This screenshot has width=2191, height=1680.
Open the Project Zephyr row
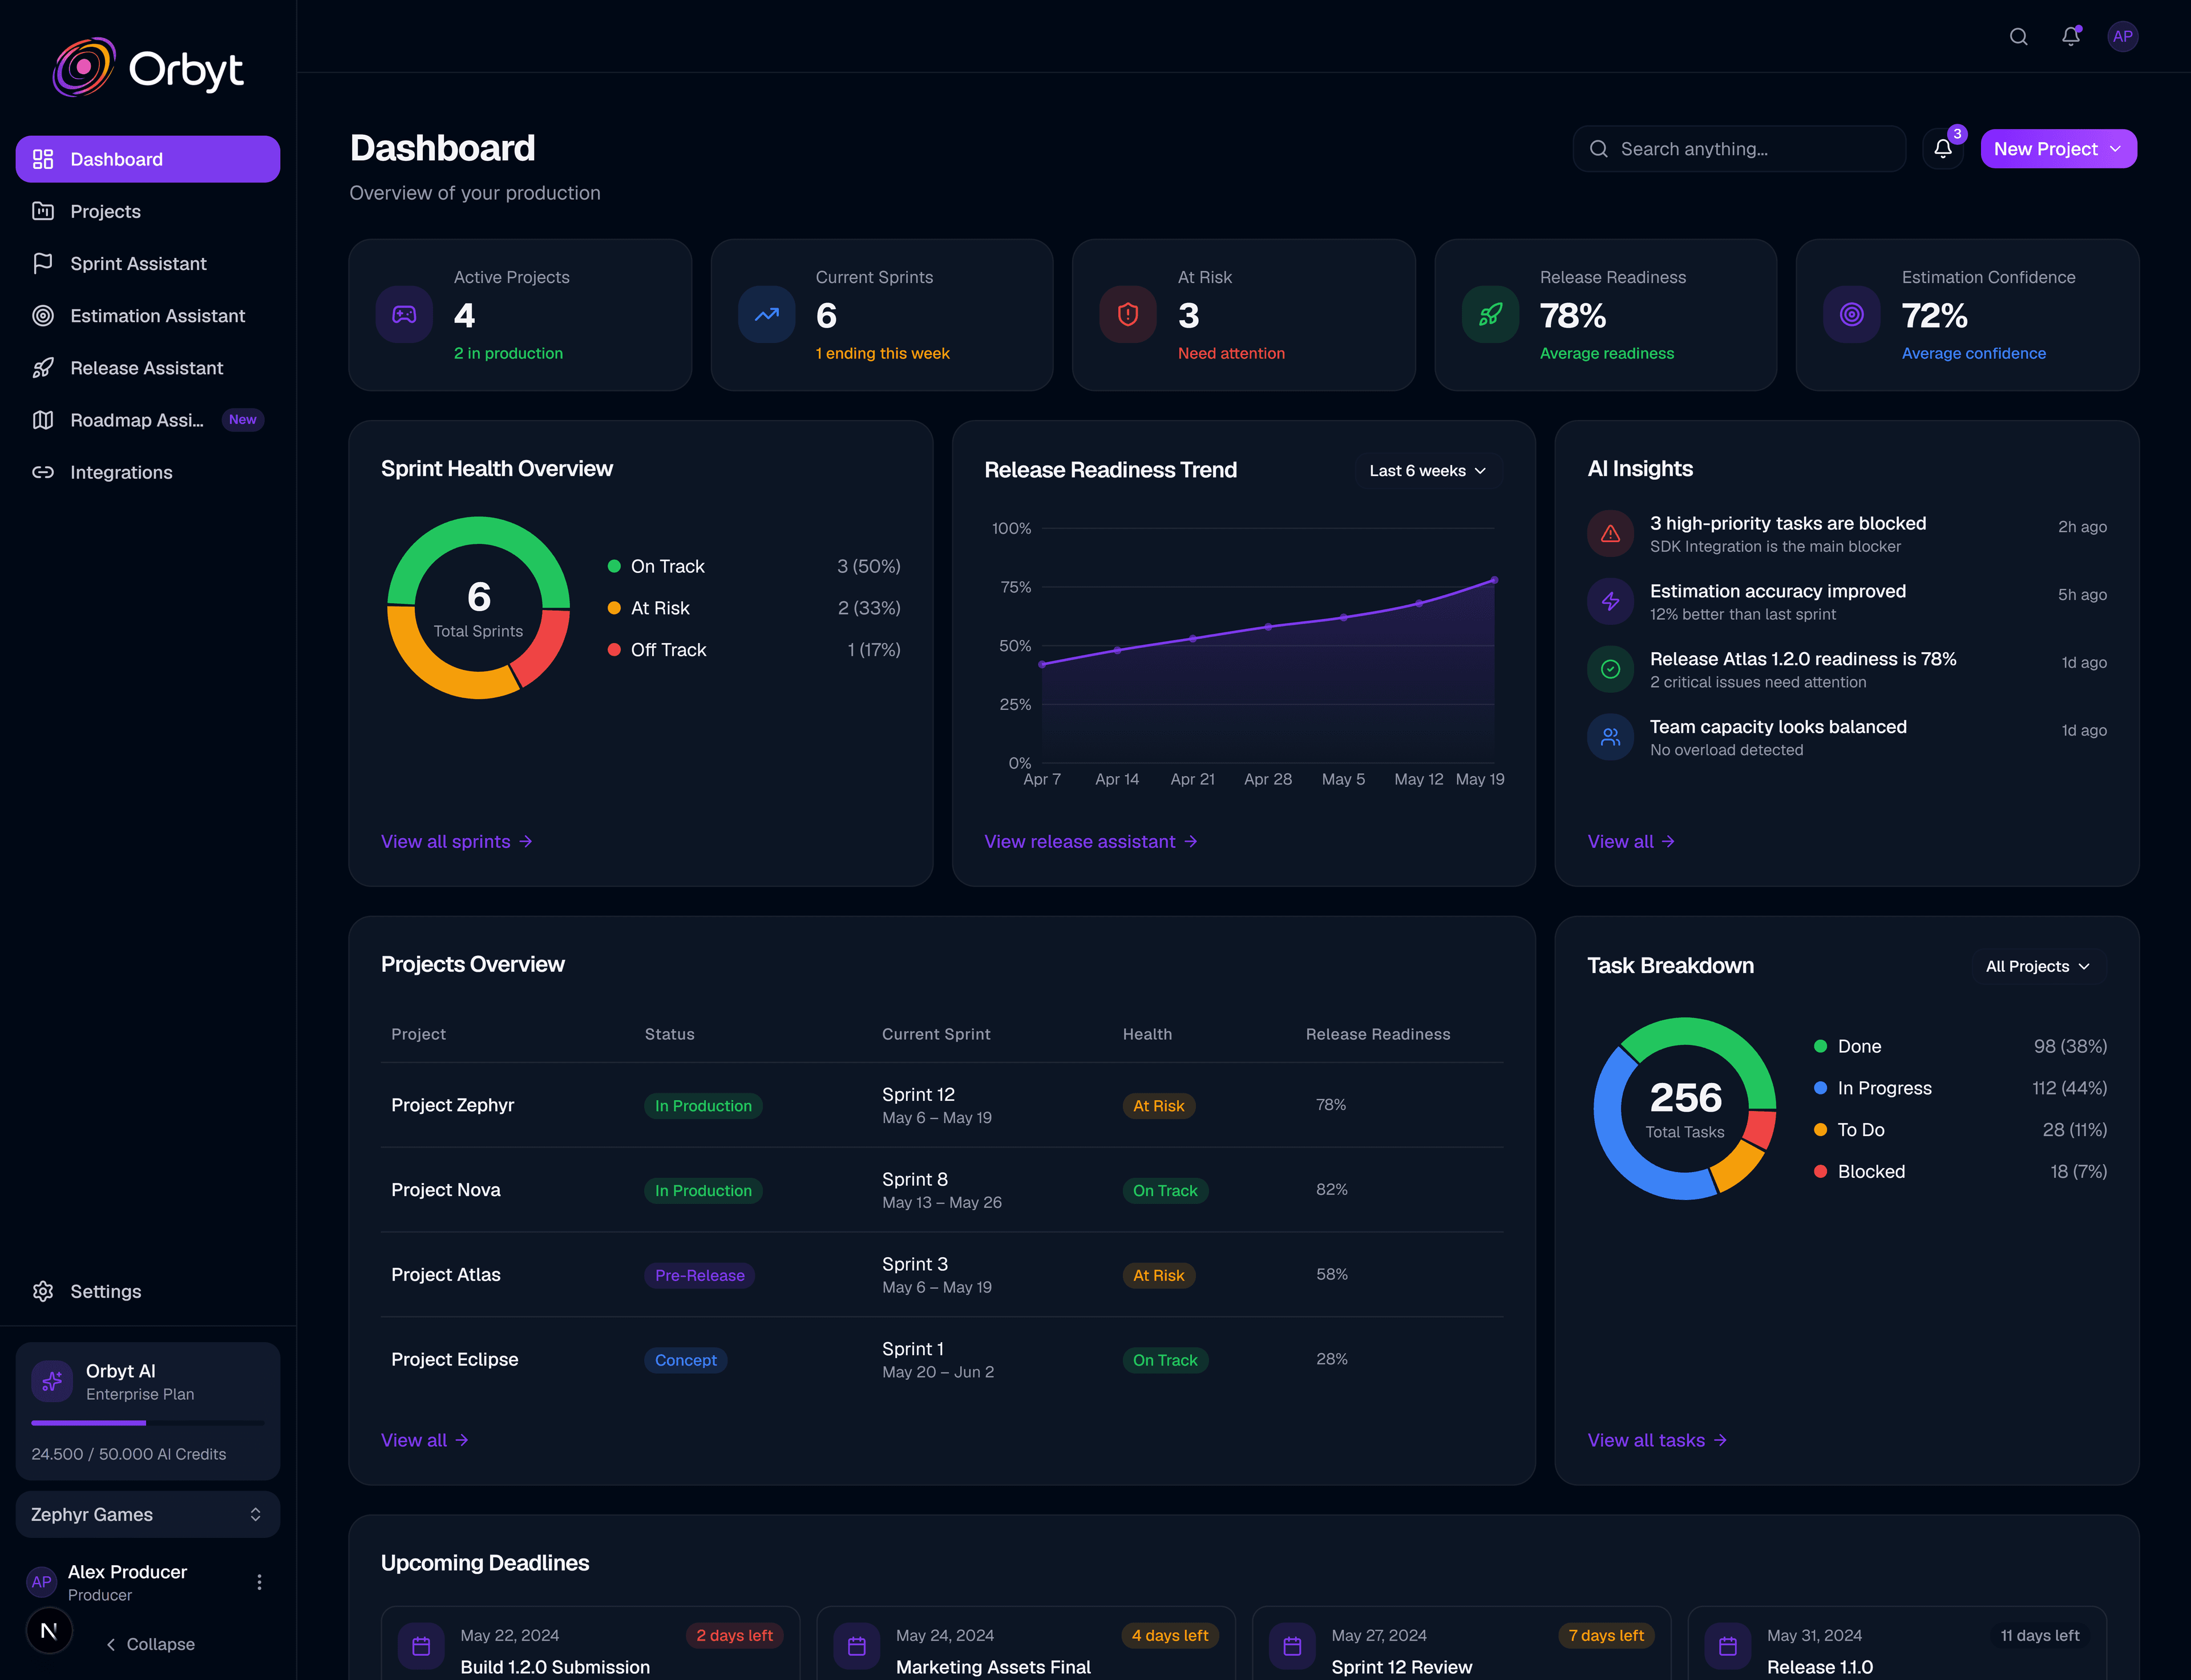[x=942, y=1105]
